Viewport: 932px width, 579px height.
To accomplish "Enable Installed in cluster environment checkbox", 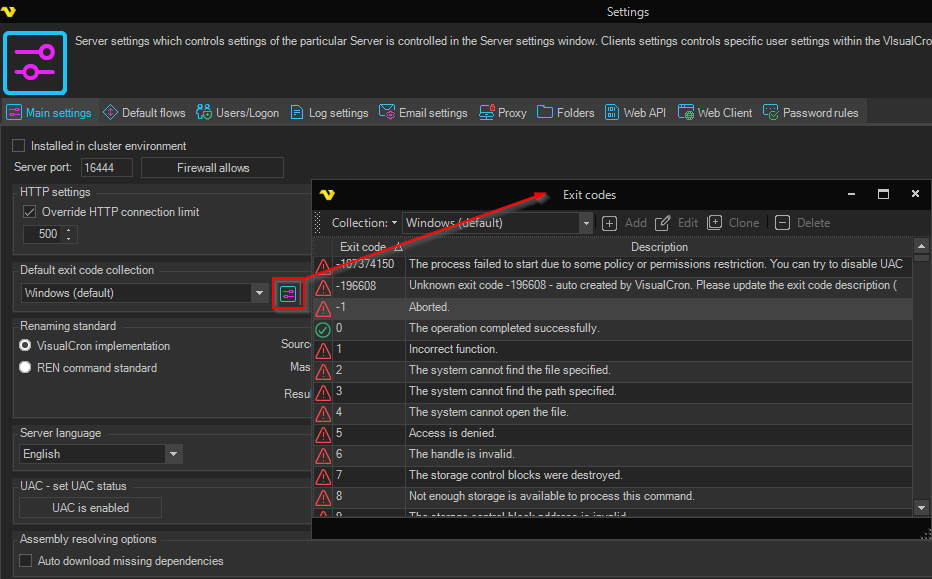I will coord(19,146).
